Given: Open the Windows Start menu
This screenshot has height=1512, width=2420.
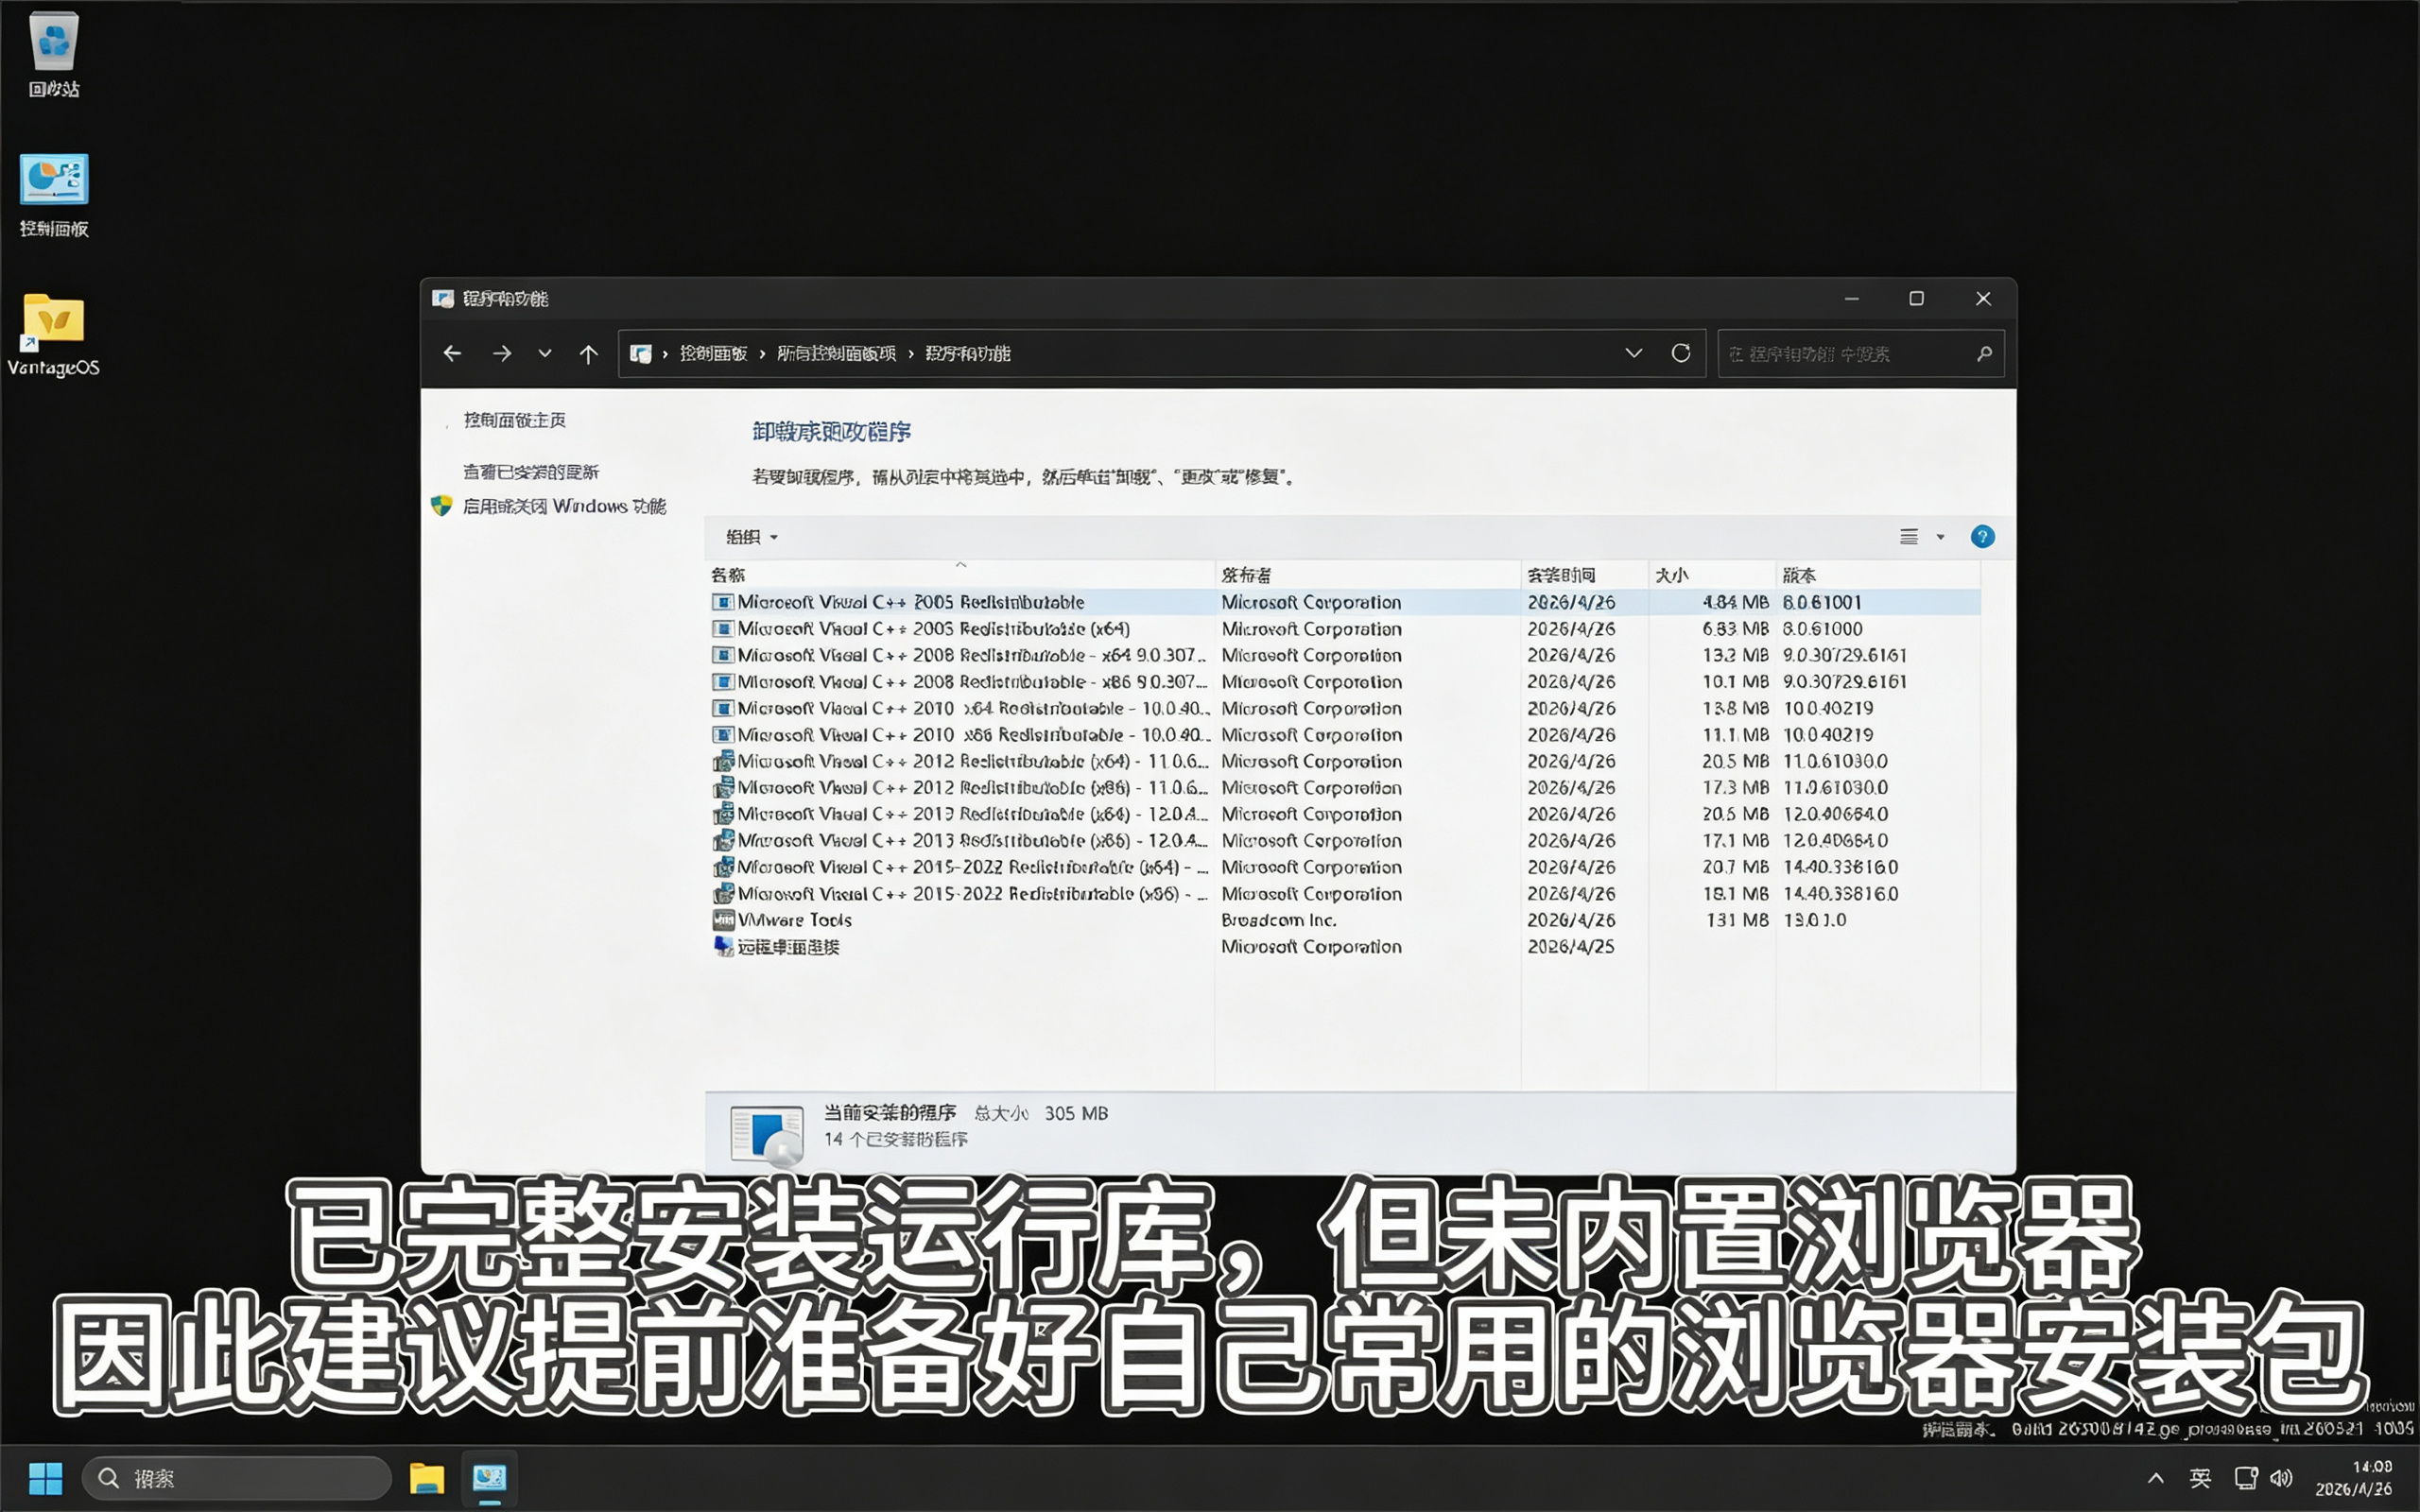Looking at the screenshot, I should pos(46,1478).
